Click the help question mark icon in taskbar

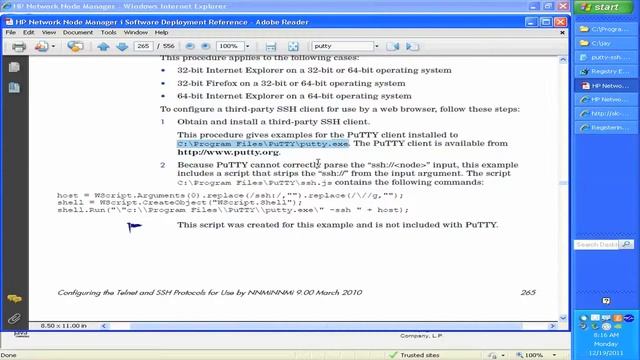point(606,301)
